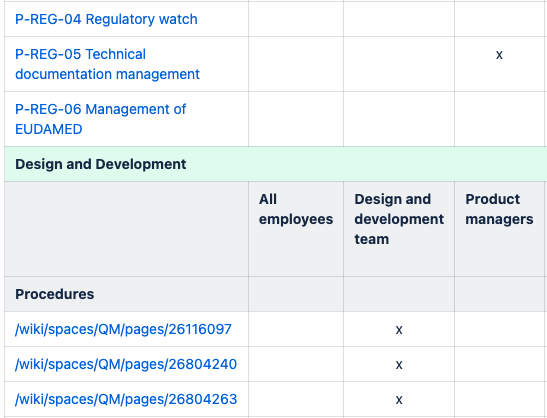This screenshot has height=418, width=547.
Task: Click the x in pages/26116097 row
Action: click(399, 329)
